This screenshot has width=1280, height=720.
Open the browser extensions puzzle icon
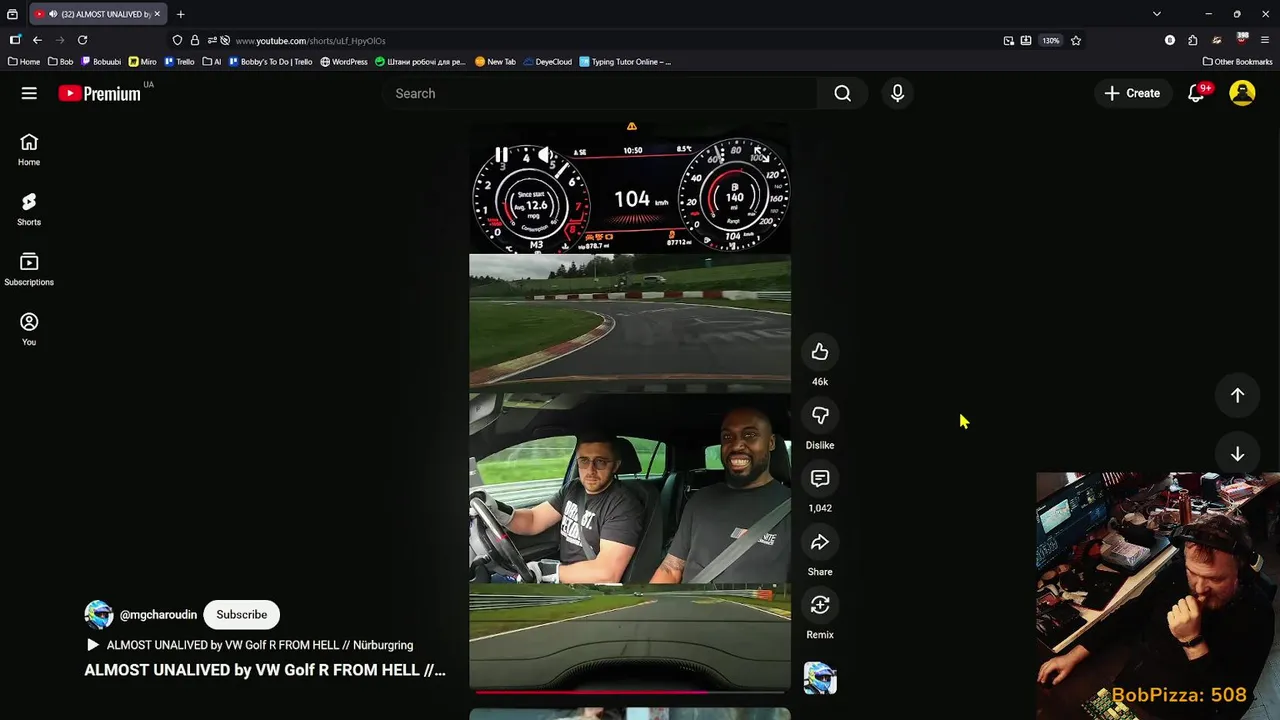tap(1193, 40)
